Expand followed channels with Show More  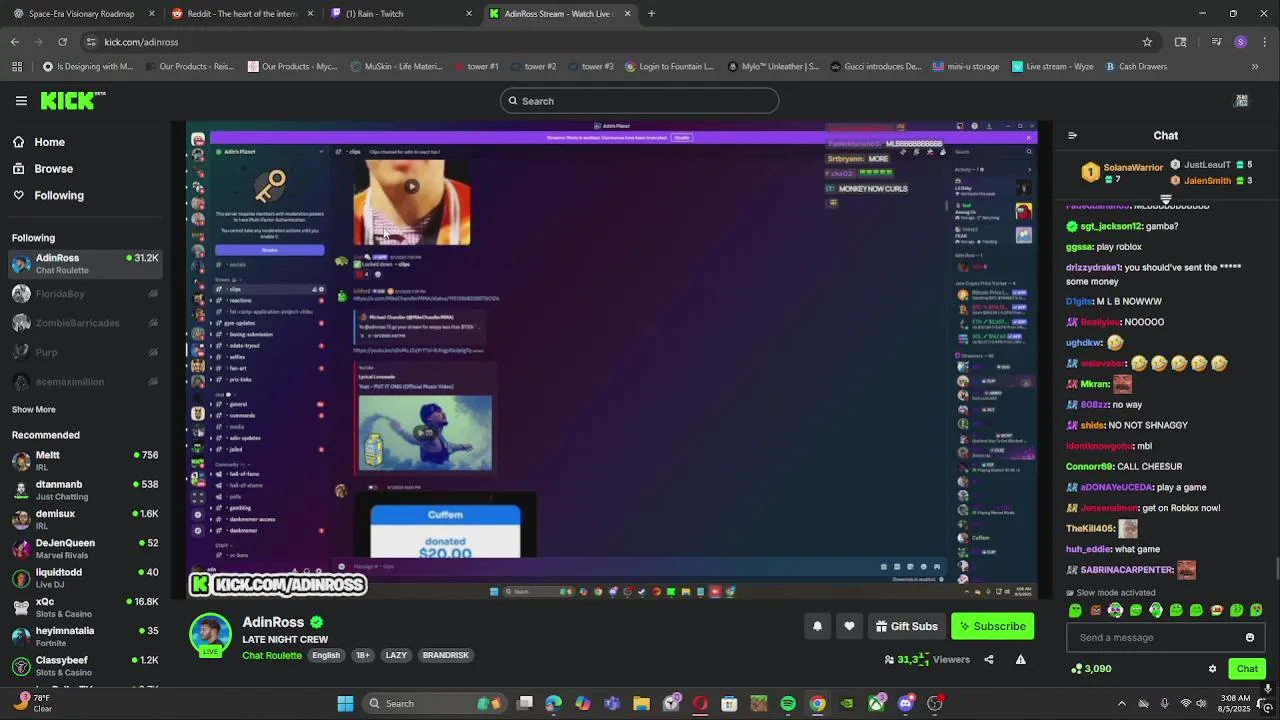[34, 410]
